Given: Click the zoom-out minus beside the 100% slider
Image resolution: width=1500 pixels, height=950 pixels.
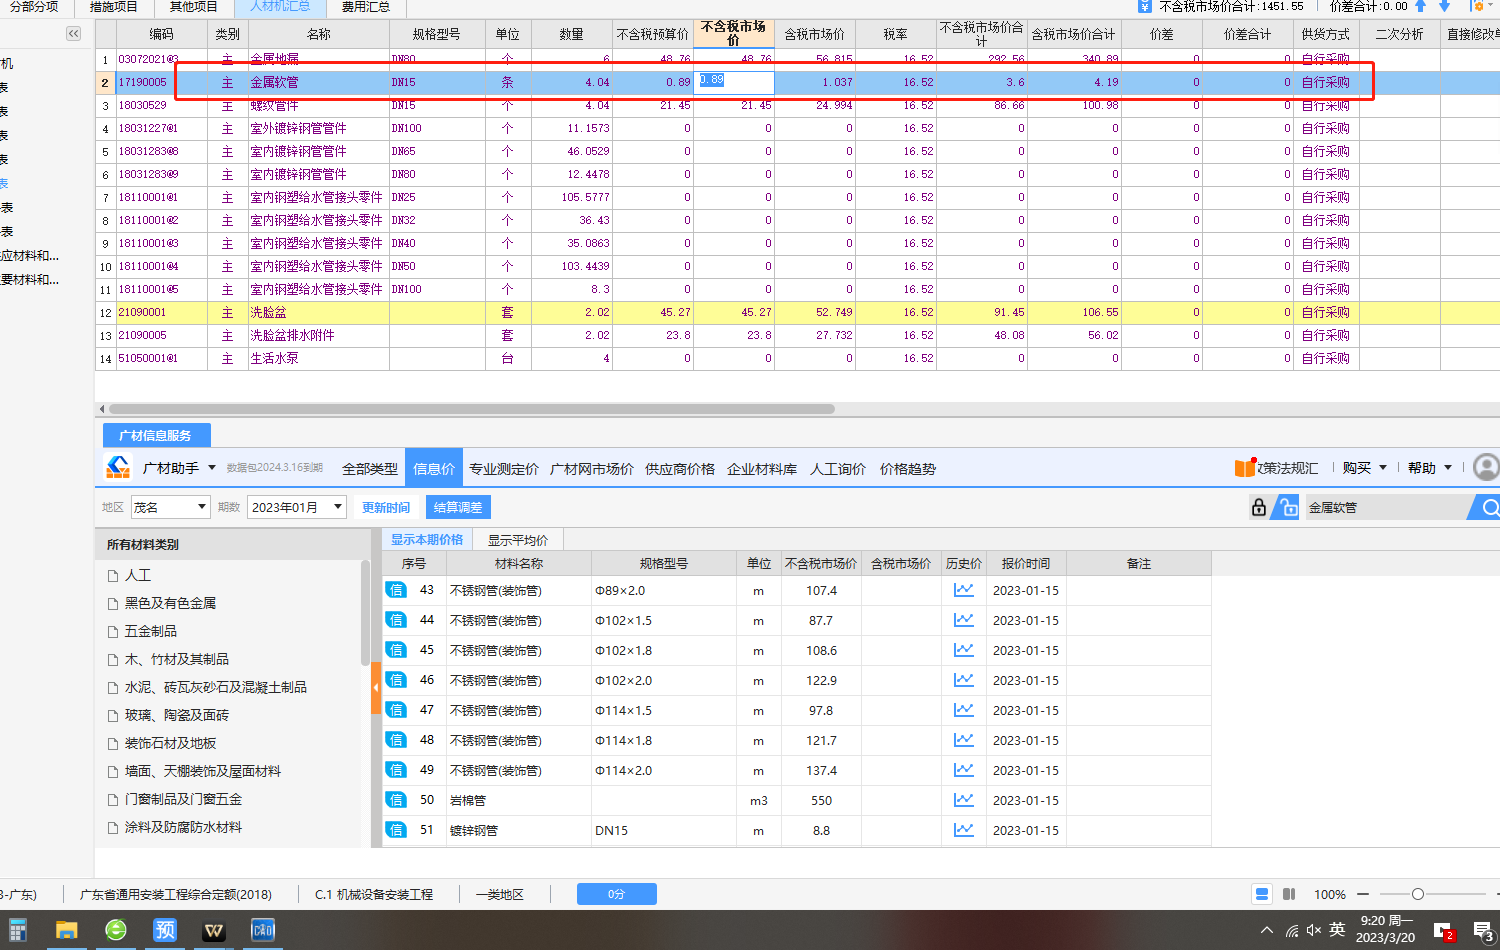Looking at the screenshot, I should [x=1365, y=894].
